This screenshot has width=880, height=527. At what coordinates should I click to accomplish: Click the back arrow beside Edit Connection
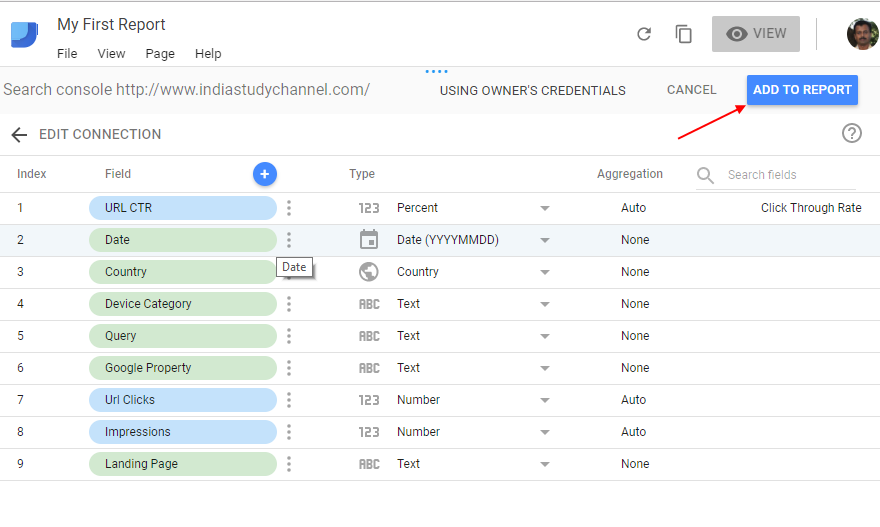click(18, 135)
